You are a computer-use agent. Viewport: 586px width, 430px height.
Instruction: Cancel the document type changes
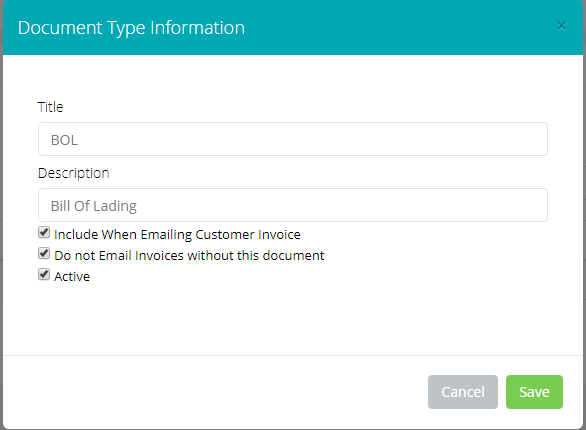coord(463,392)
